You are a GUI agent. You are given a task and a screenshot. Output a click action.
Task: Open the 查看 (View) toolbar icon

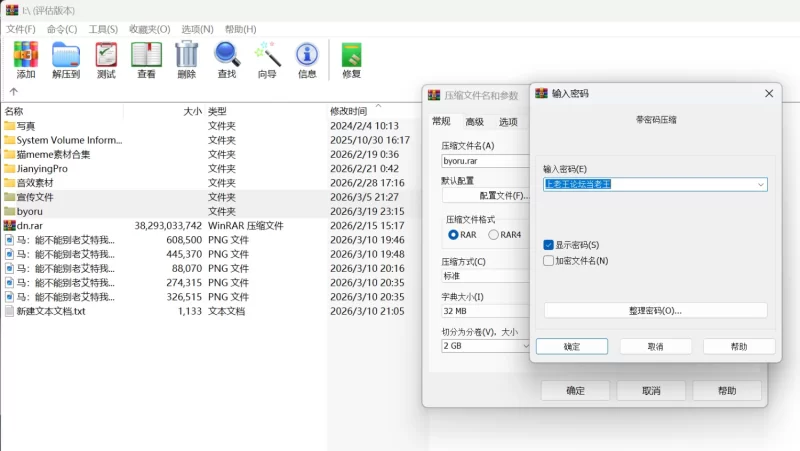pos(146,59)
